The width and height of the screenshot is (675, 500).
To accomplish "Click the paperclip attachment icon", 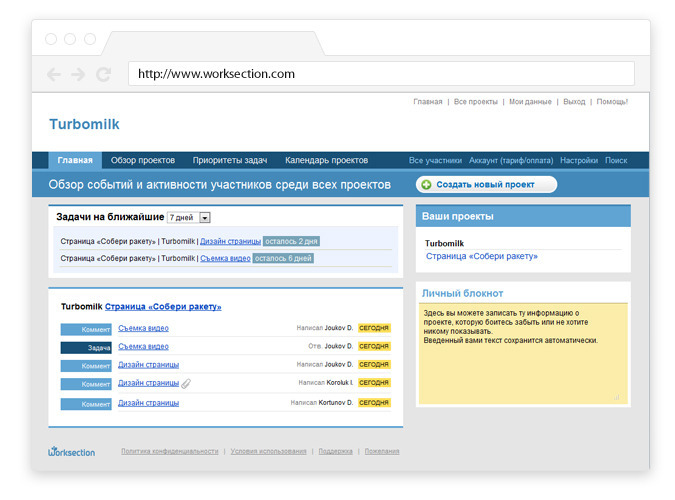I will tap(186, 383).
